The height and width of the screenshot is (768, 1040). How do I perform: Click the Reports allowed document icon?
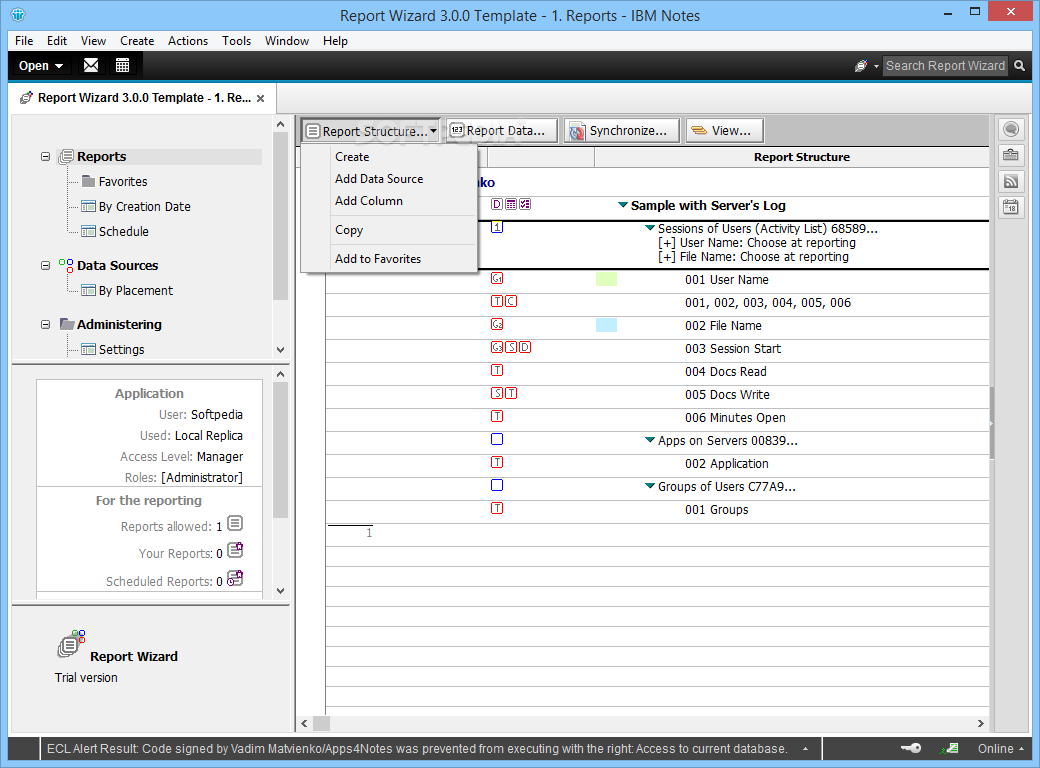235,524
